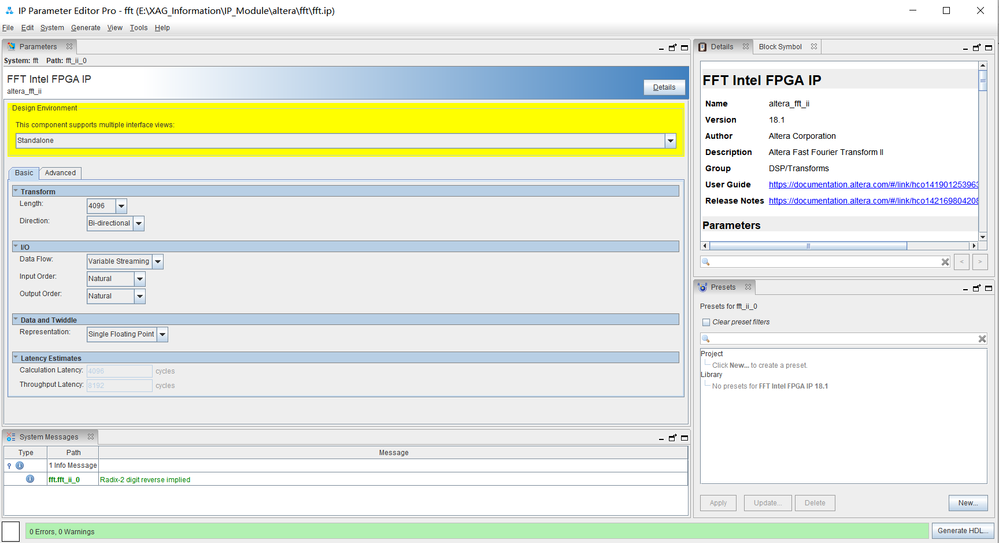999x543 pixels.
Task: Collapse the 1 Info Message tree row
Action: (x=9, y=466)
